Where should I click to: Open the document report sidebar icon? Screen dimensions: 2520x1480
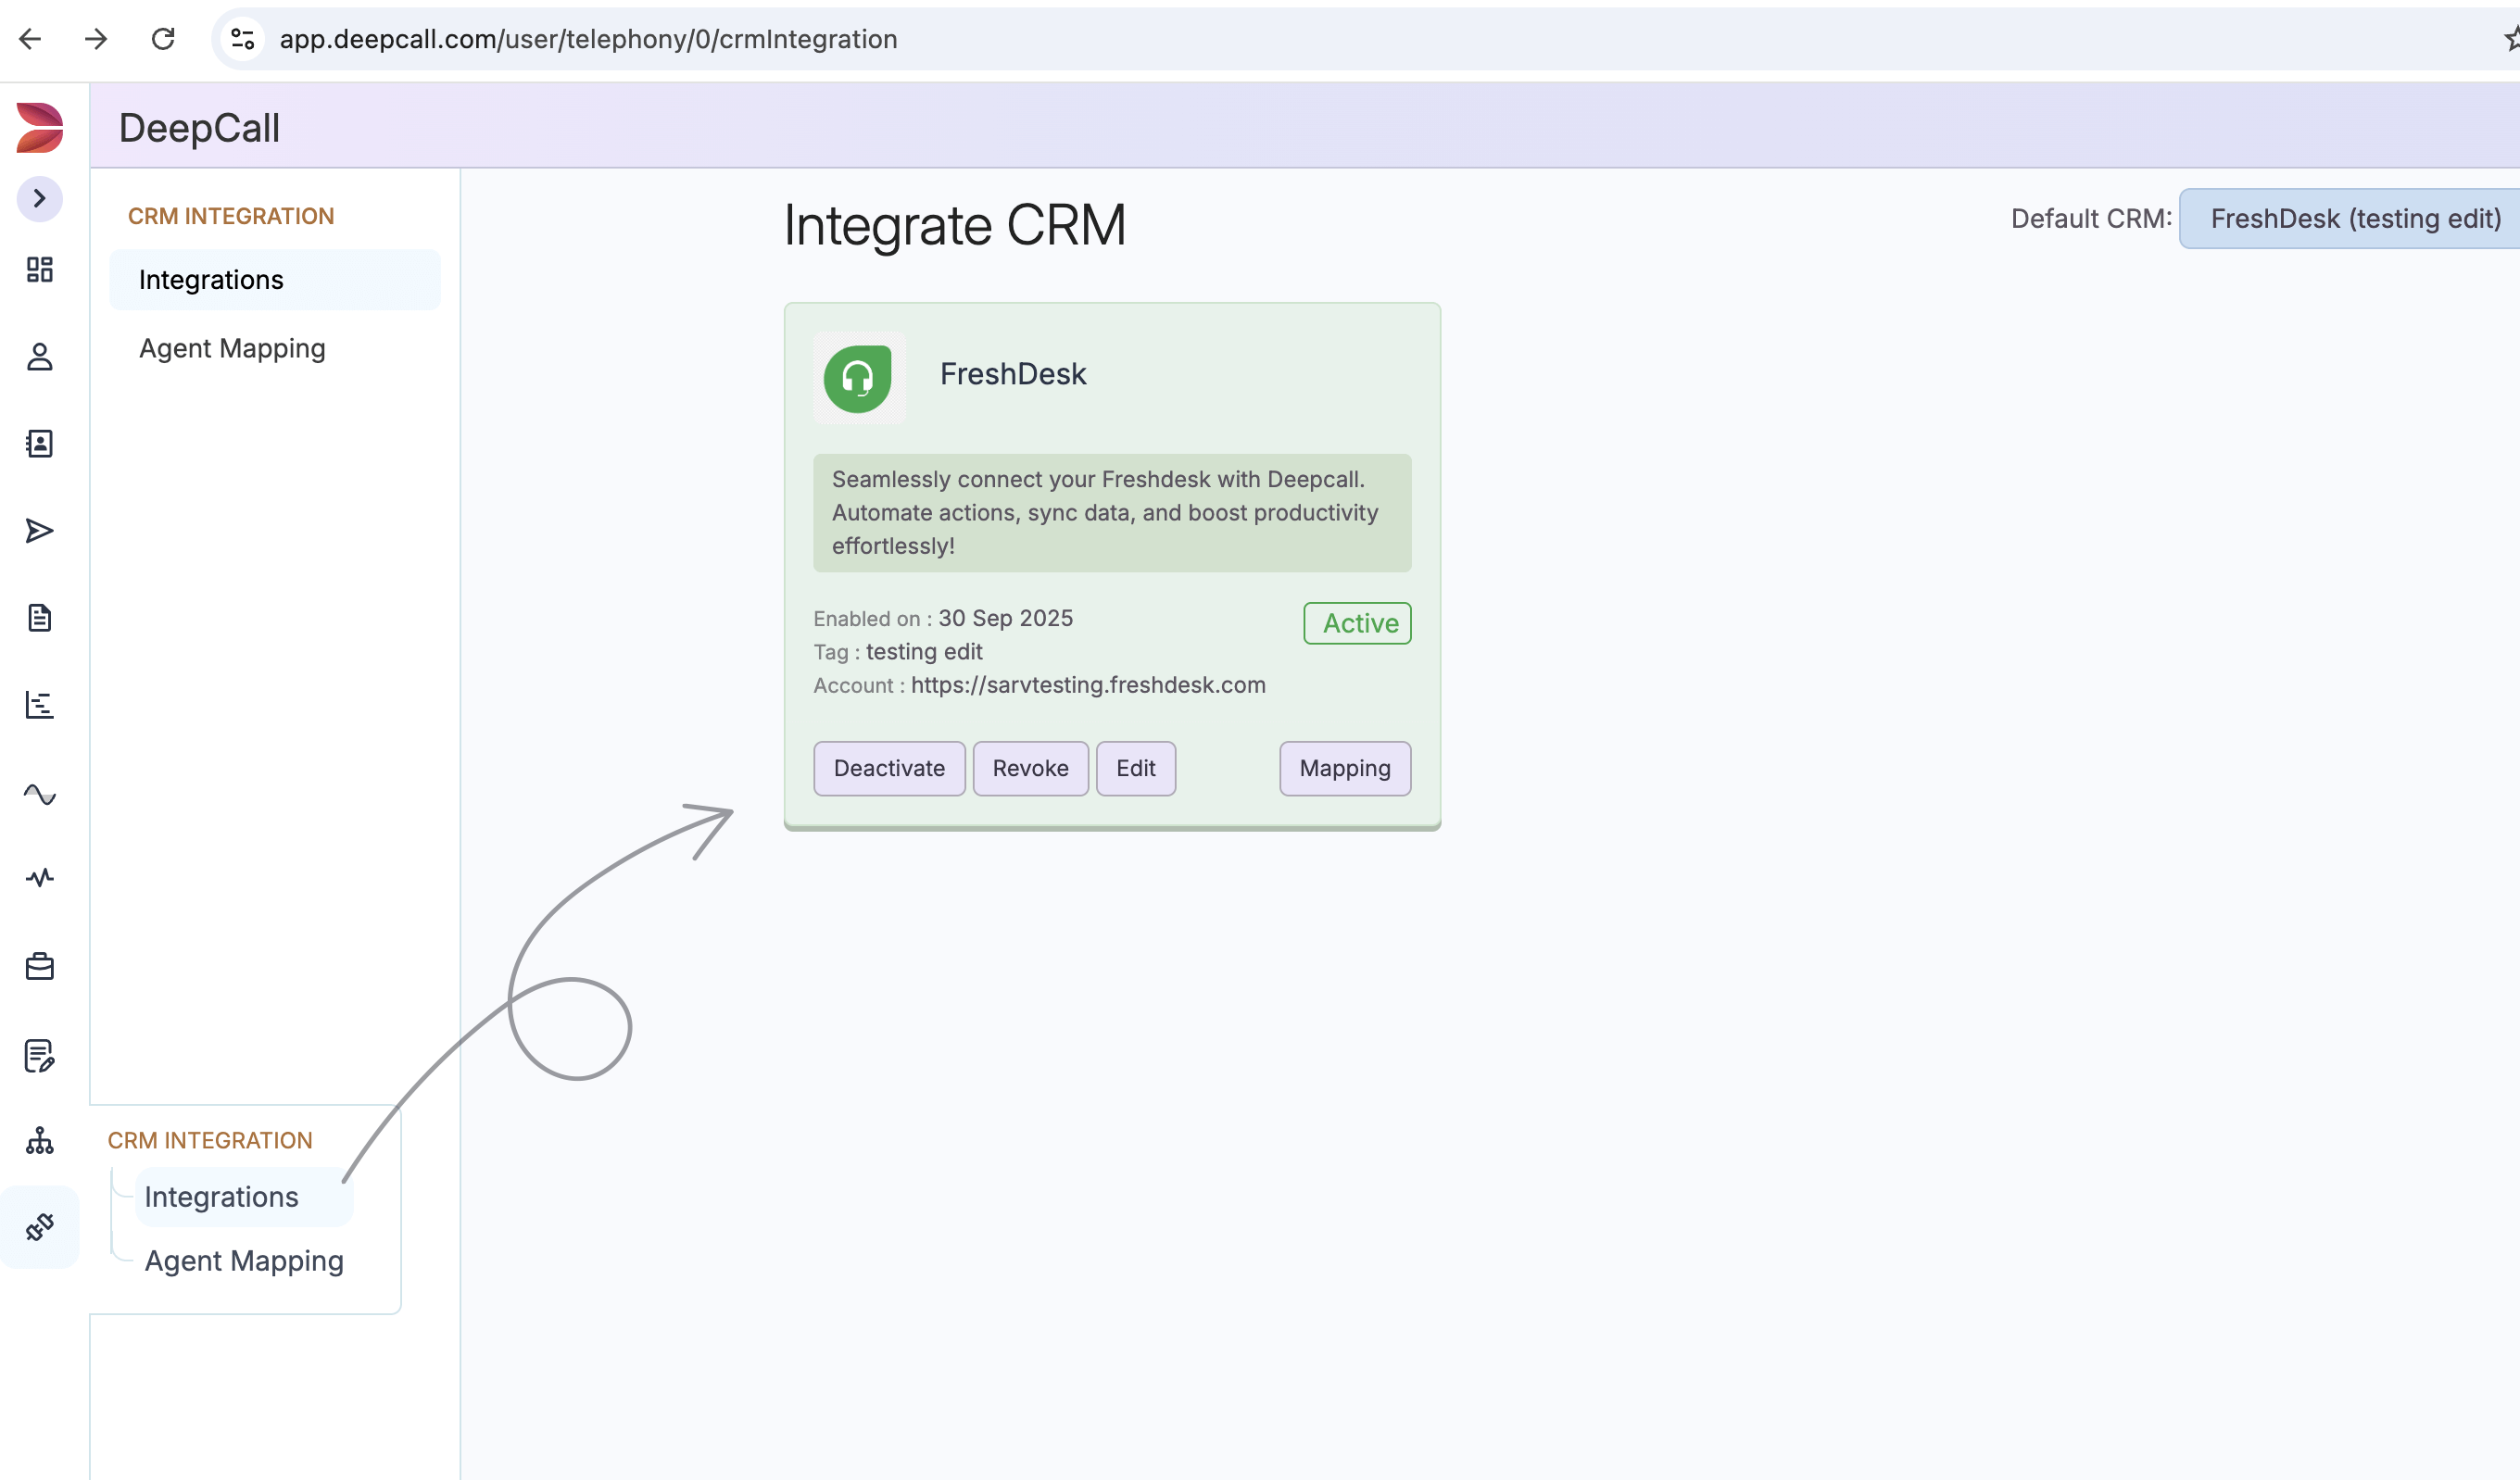tap(40, 618)
